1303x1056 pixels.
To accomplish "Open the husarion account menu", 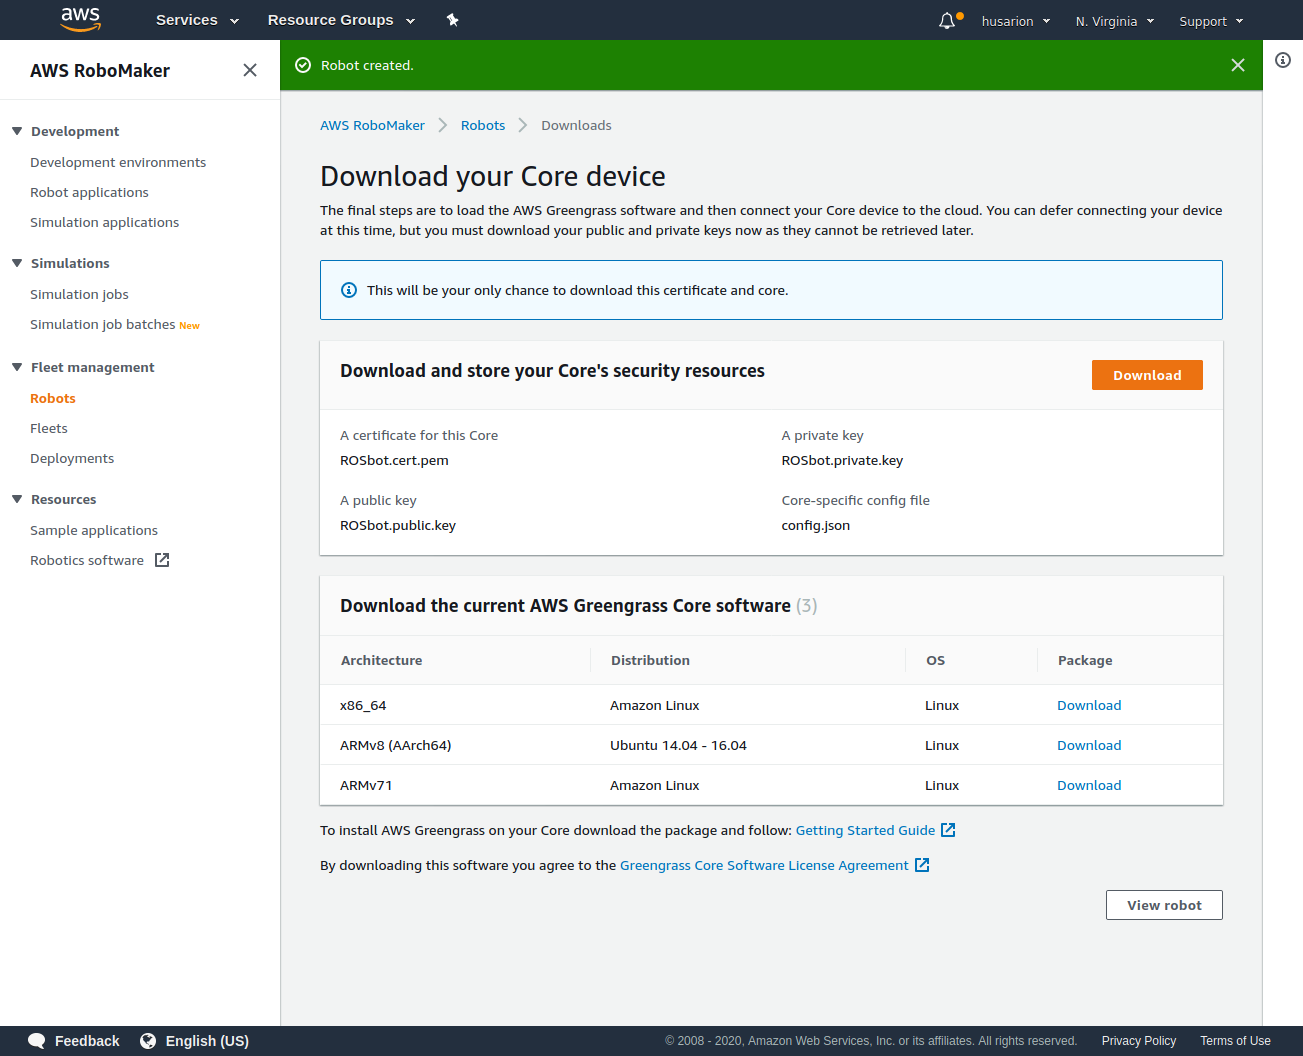I will point(1016,21).
